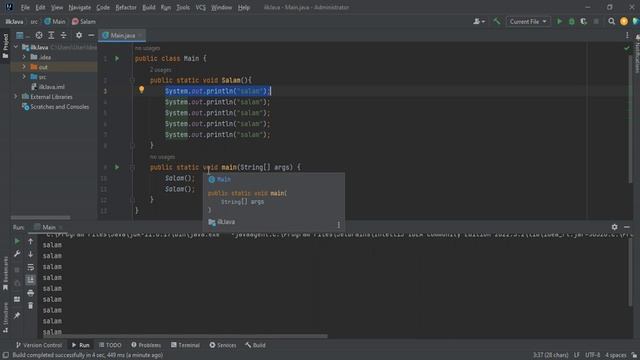This screenshot has width=640, height=360.
Task: Open Search Everywhere magnifier icon
Action: 611,22
